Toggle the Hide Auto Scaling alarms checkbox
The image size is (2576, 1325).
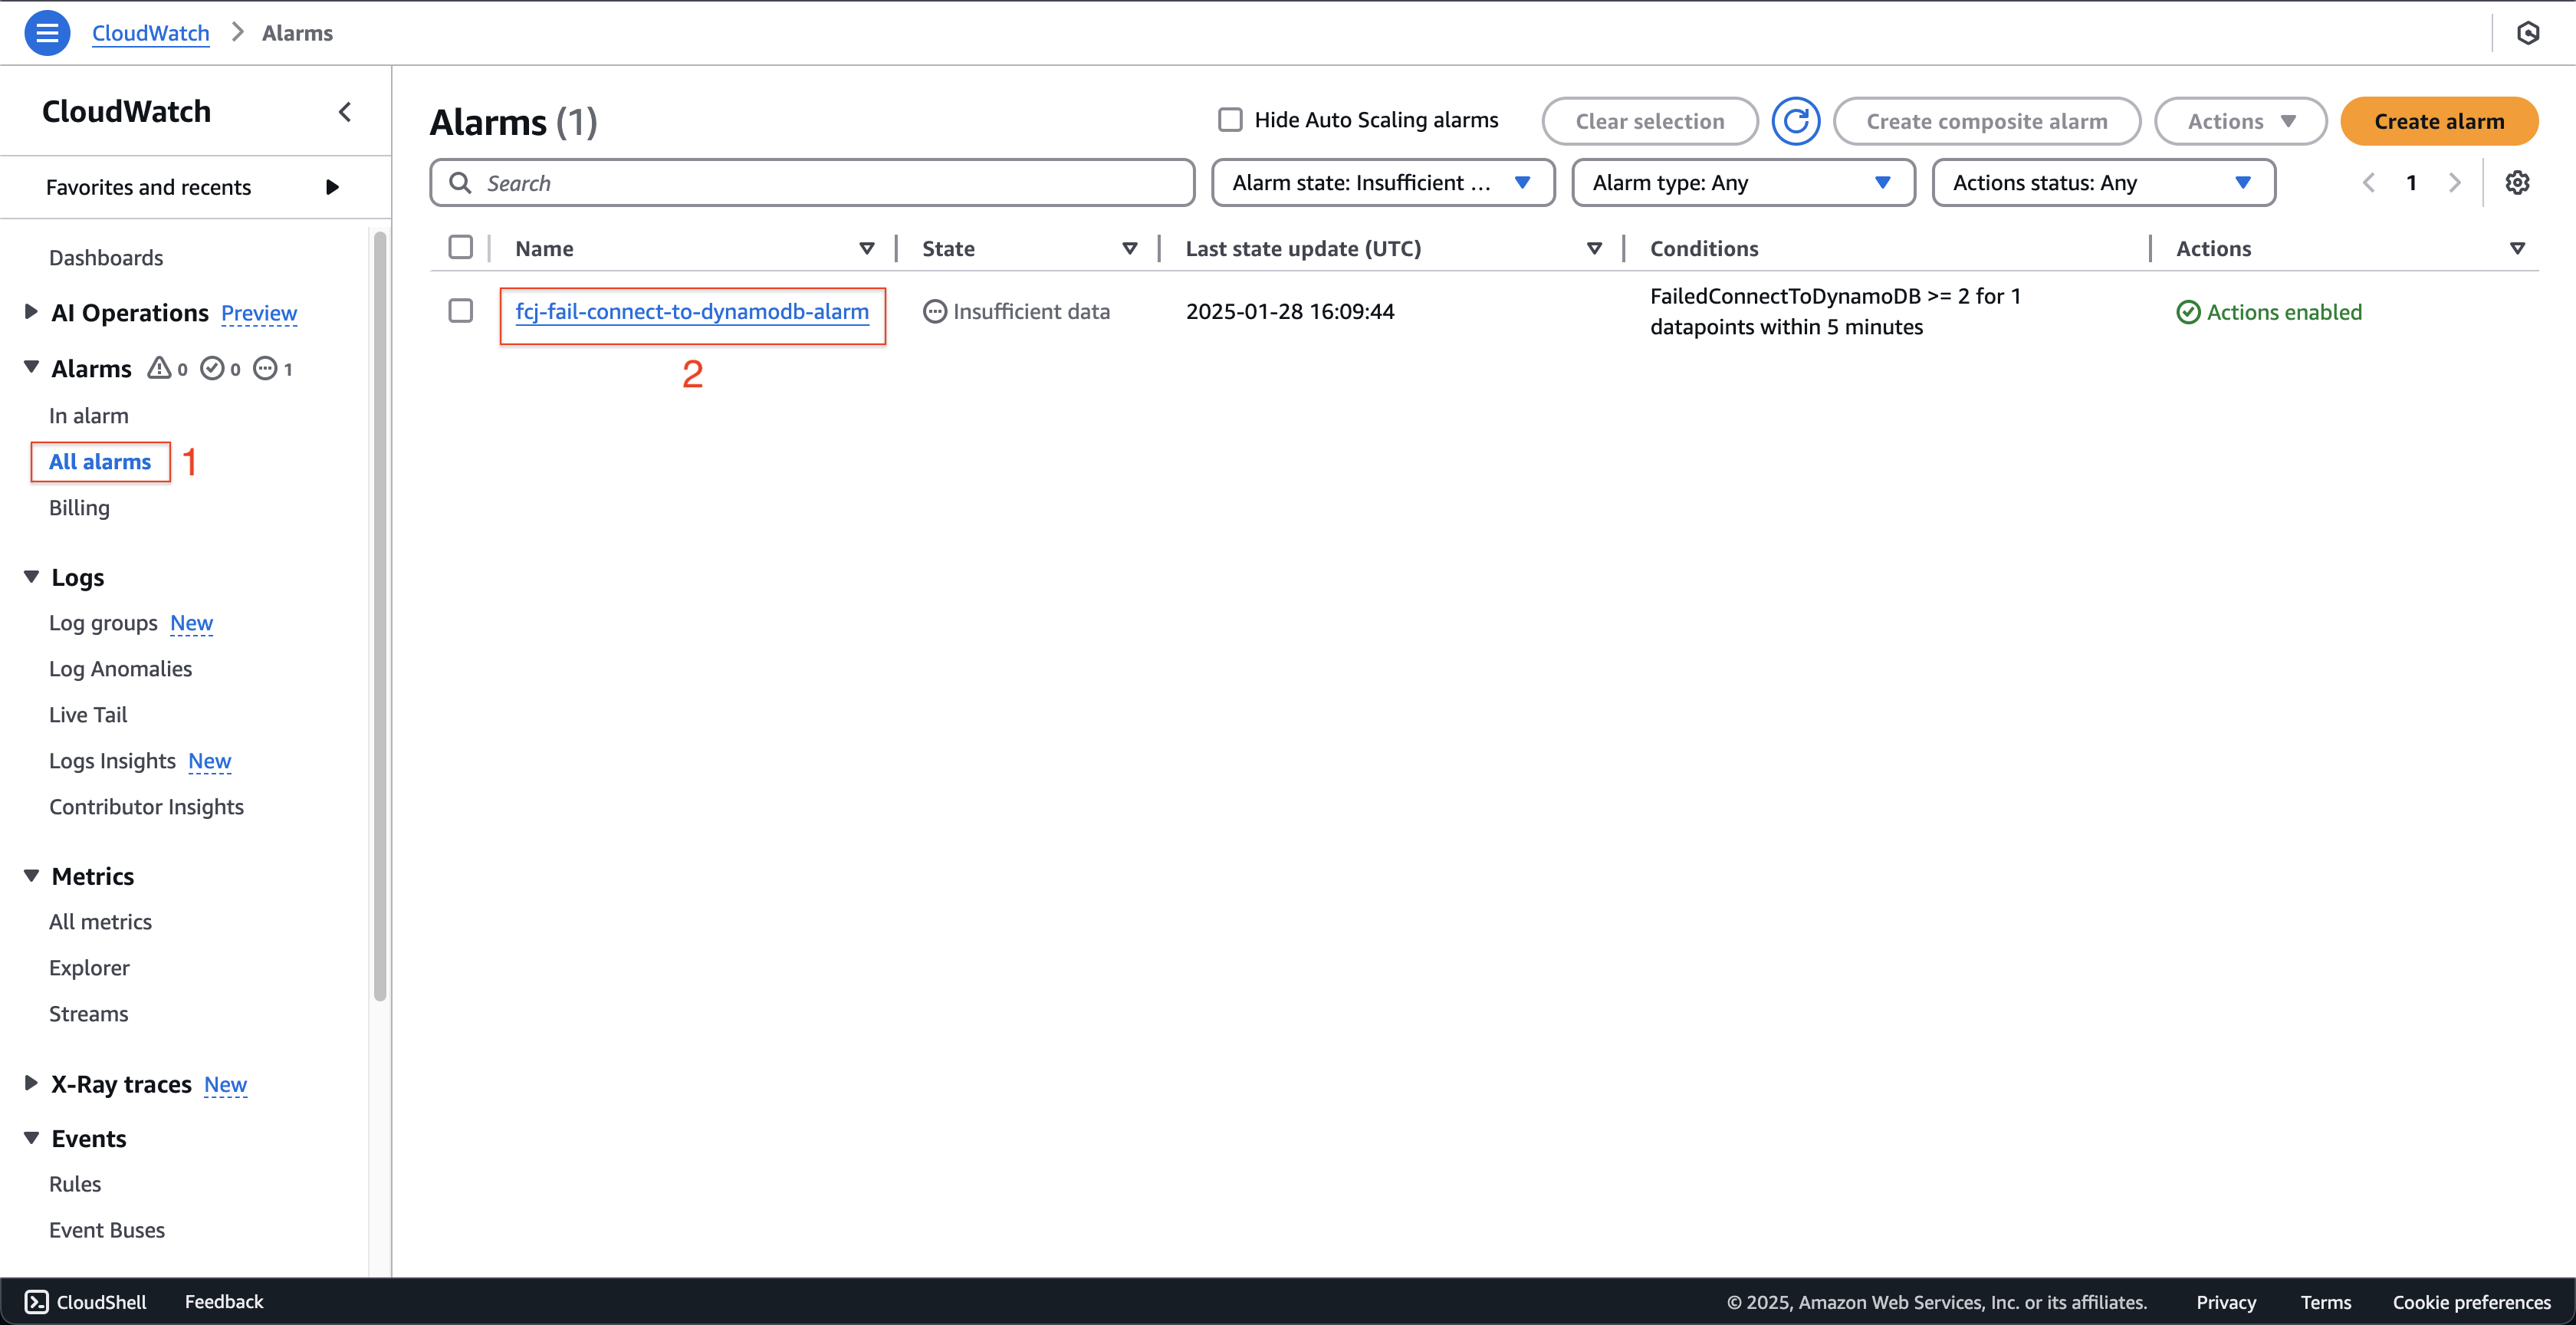click(1230, 118)
